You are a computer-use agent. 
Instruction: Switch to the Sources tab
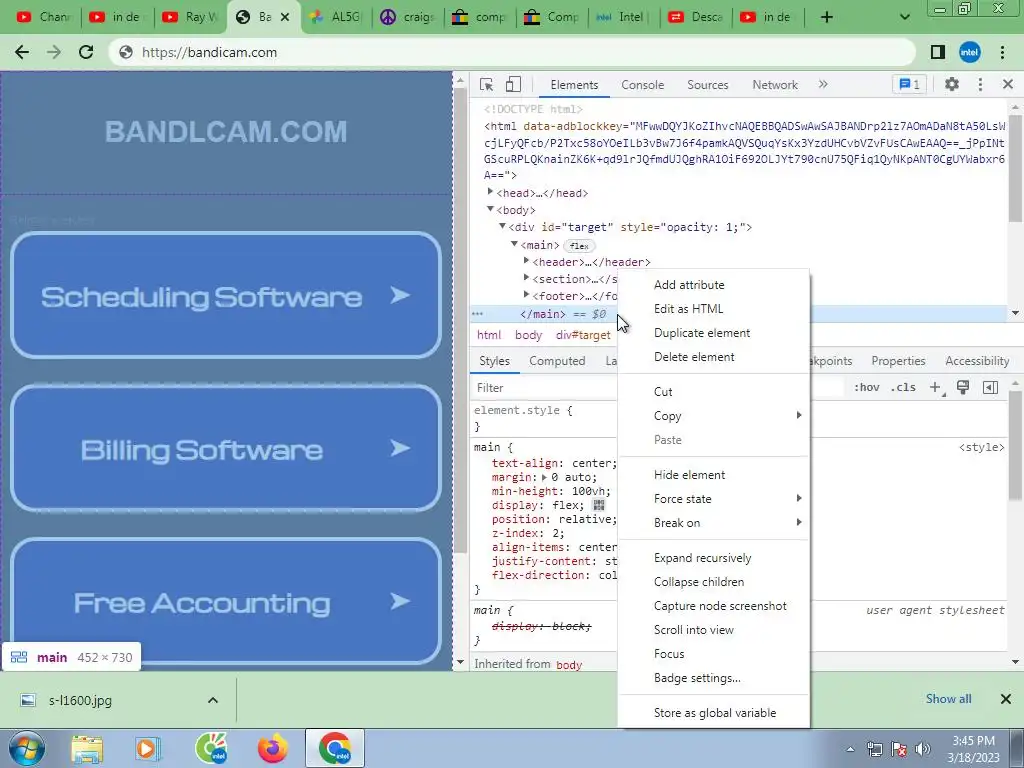coord(707,85)
